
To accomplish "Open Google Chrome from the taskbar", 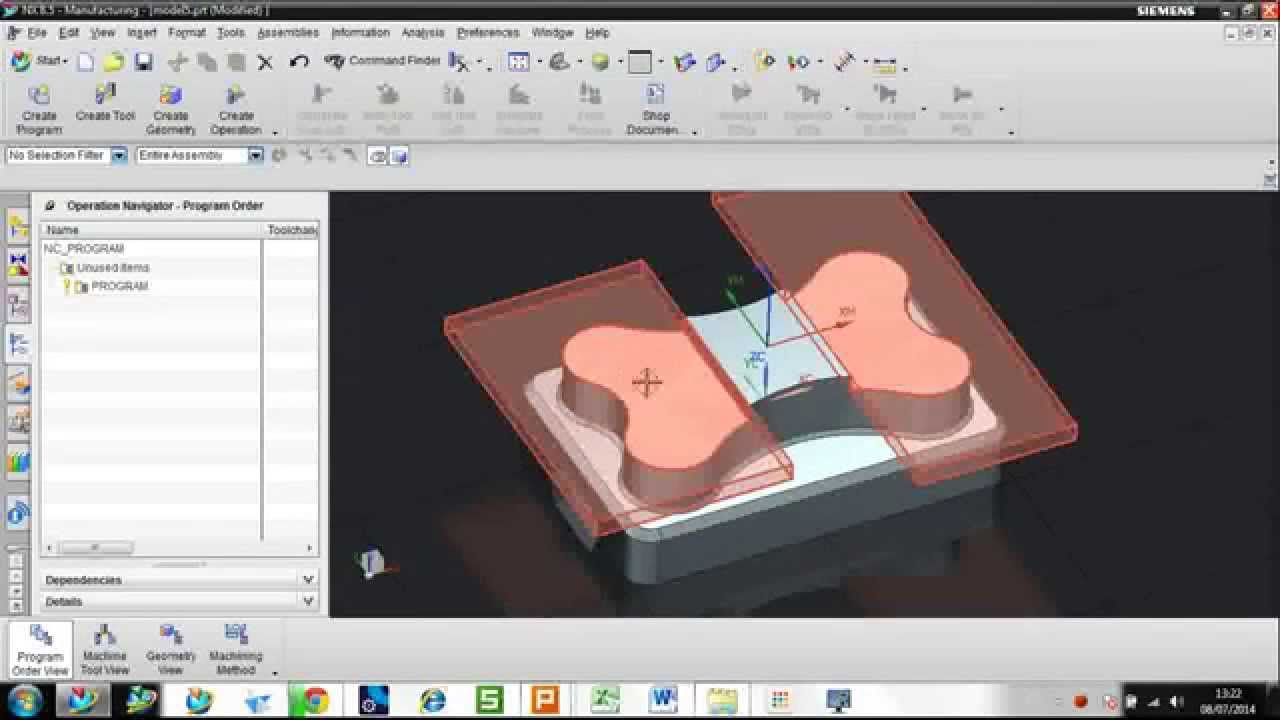I will [315, 700].
